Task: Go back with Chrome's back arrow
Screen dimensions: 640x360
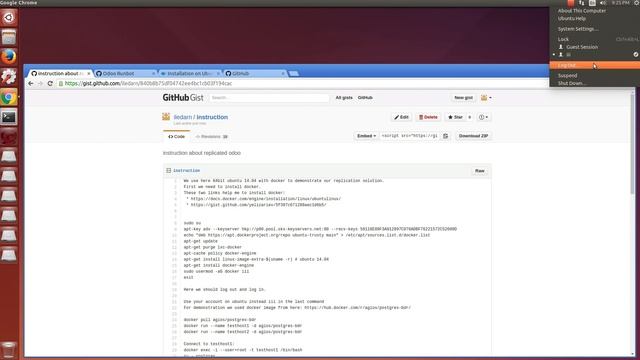Action: (x=31, y=83)
